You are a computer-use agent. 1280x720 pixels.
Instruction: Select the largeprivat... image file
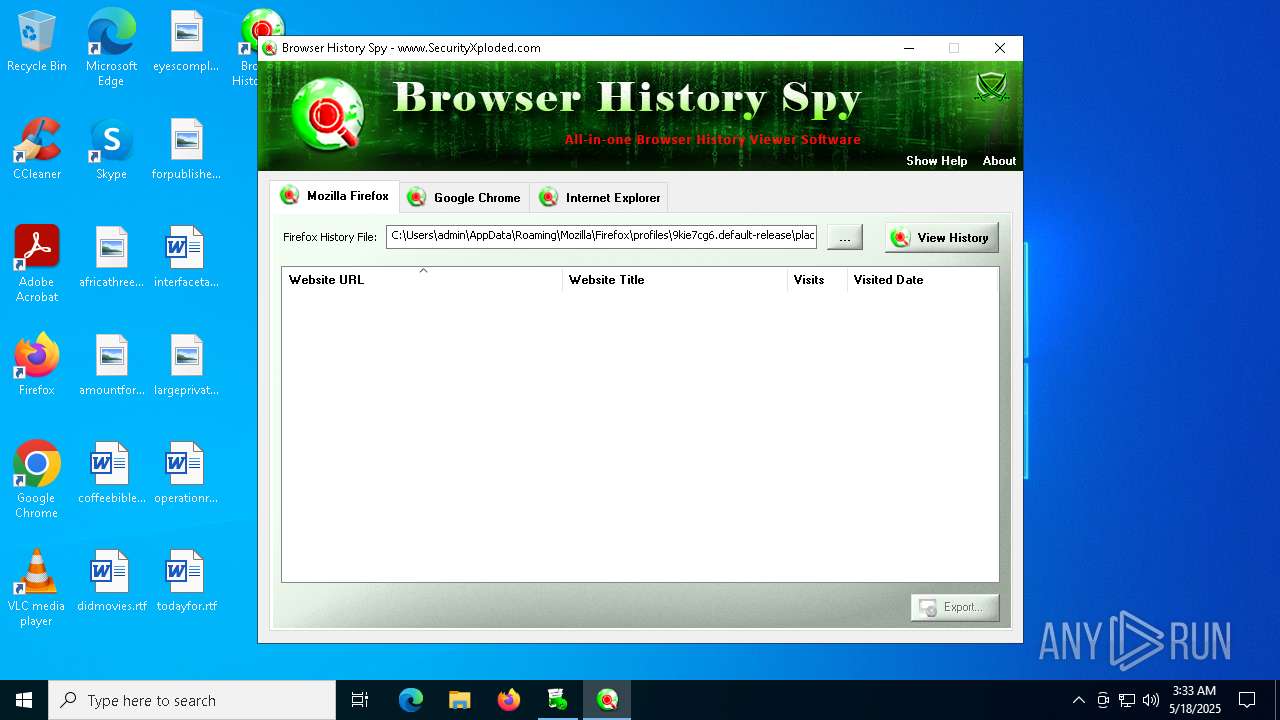point(186,365)
